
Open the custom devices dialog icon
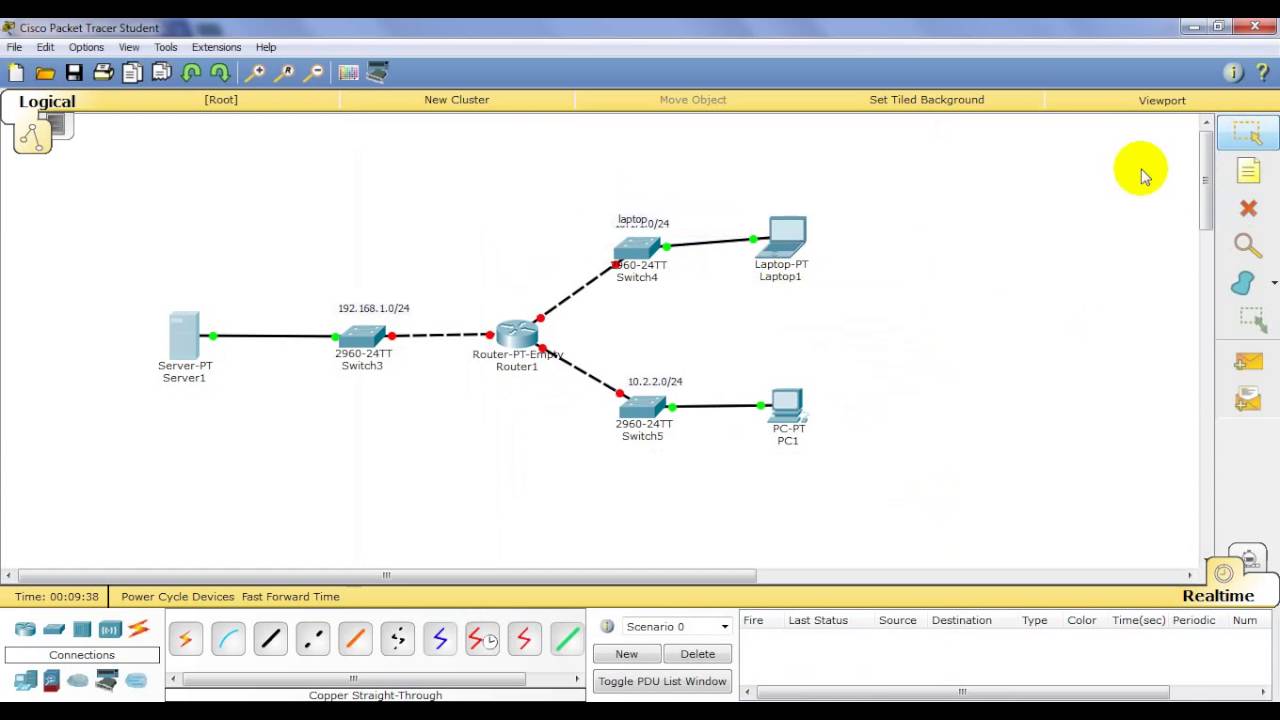[377, 72]
